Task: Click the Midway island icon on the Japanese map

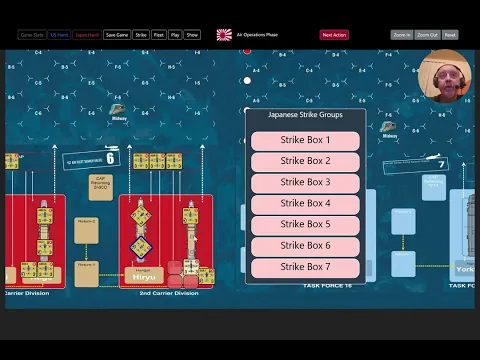Action: click(118, 110)
